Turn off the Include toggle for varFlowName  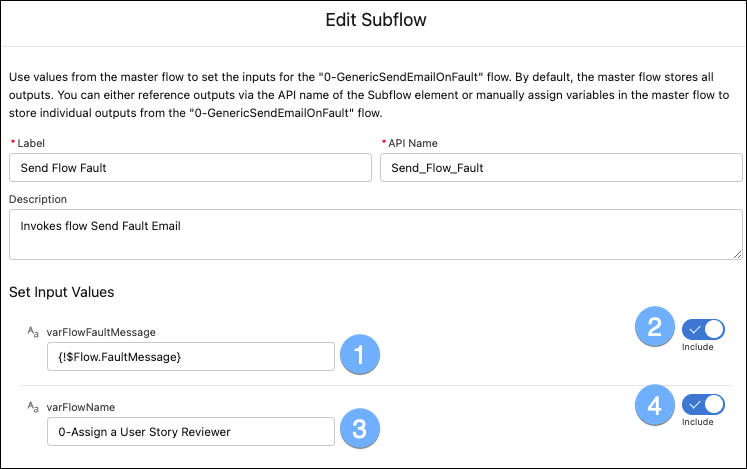[x=703, y=405]
